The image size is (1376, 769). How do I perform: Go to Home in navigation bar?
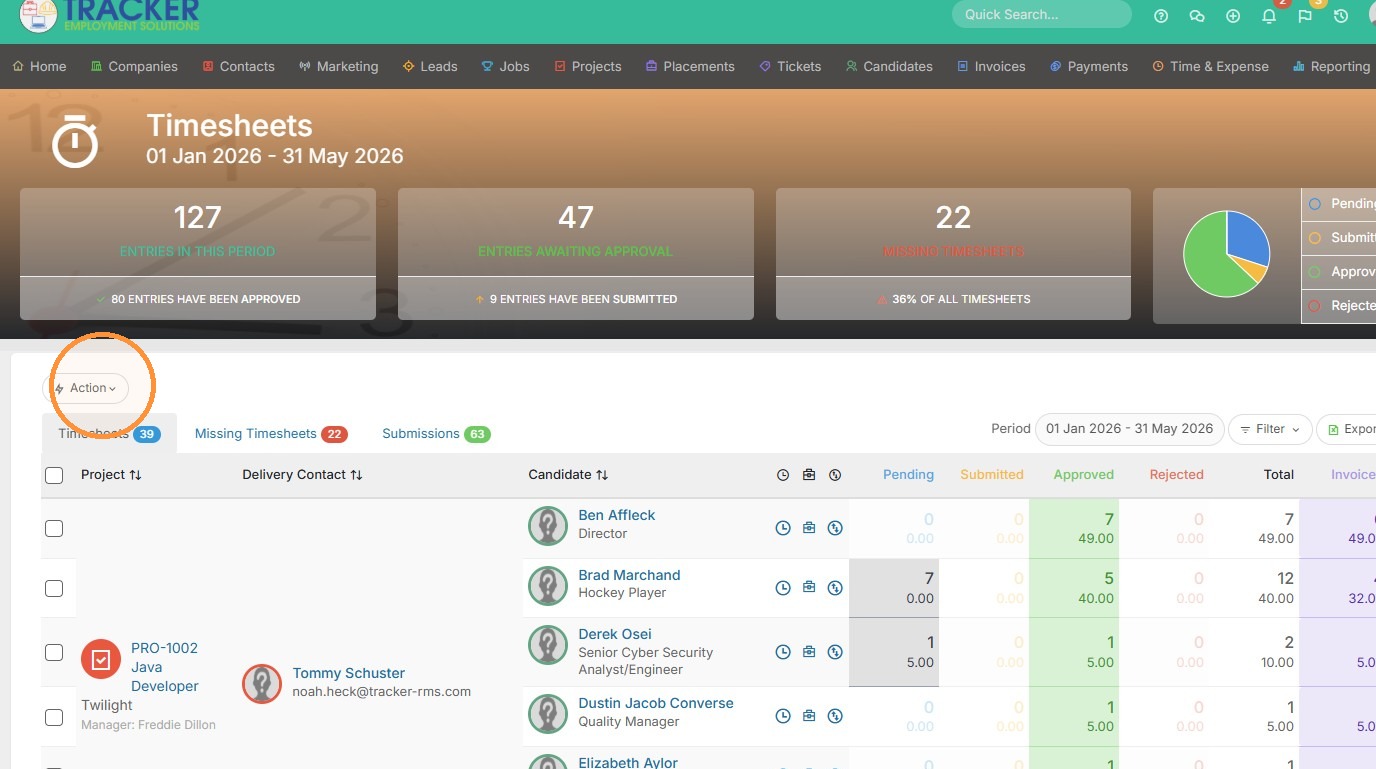tap(39, 66)
